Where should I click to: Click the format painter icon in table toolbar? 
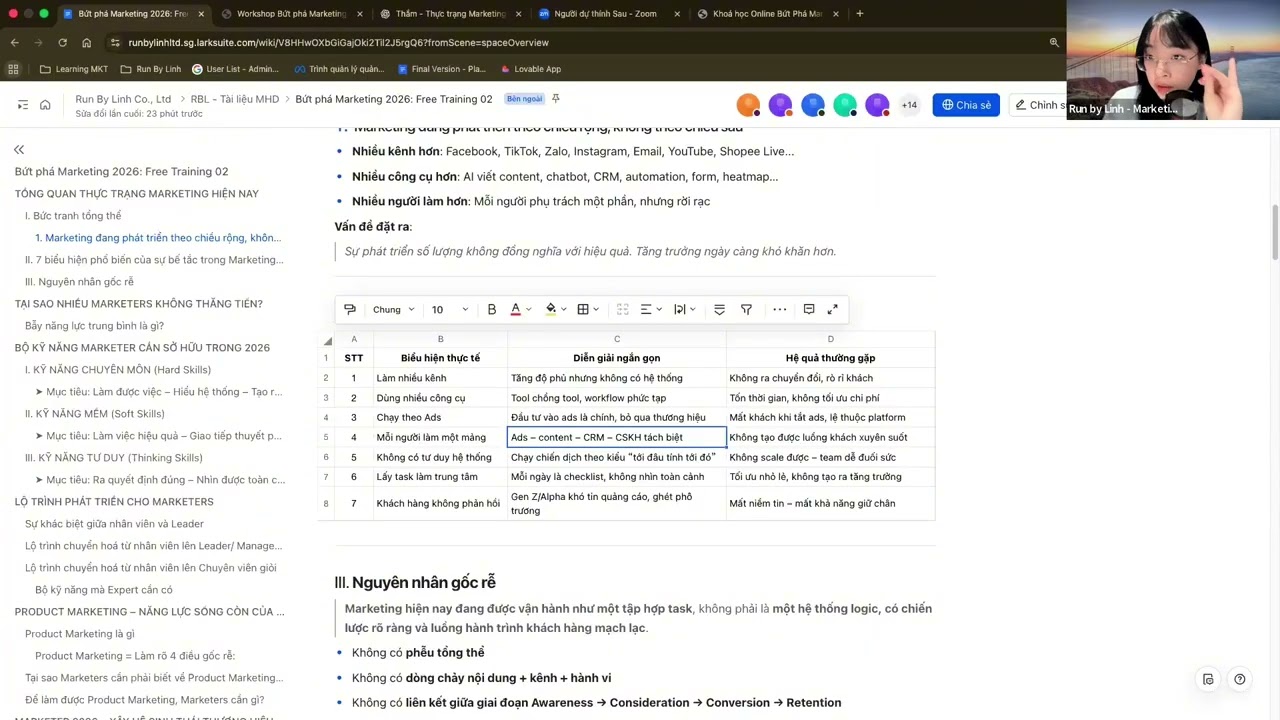(350, 310)
